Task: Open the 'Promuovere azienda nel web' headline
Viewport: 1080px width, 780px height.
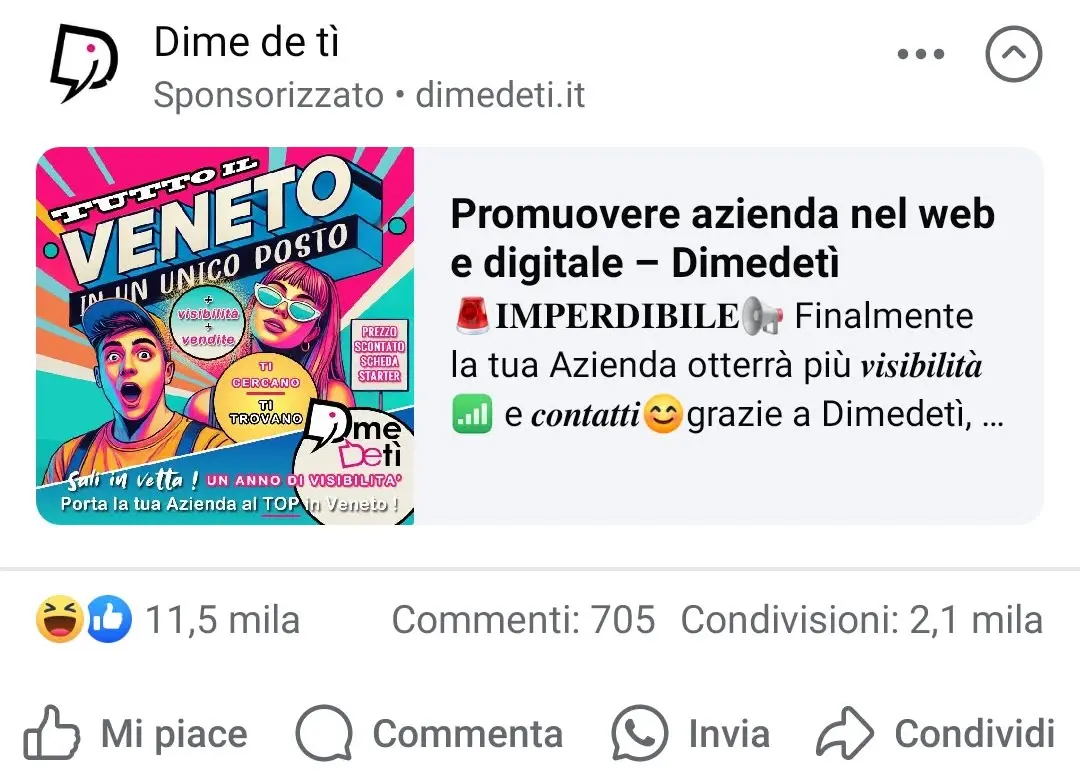Action: (723, 238)
